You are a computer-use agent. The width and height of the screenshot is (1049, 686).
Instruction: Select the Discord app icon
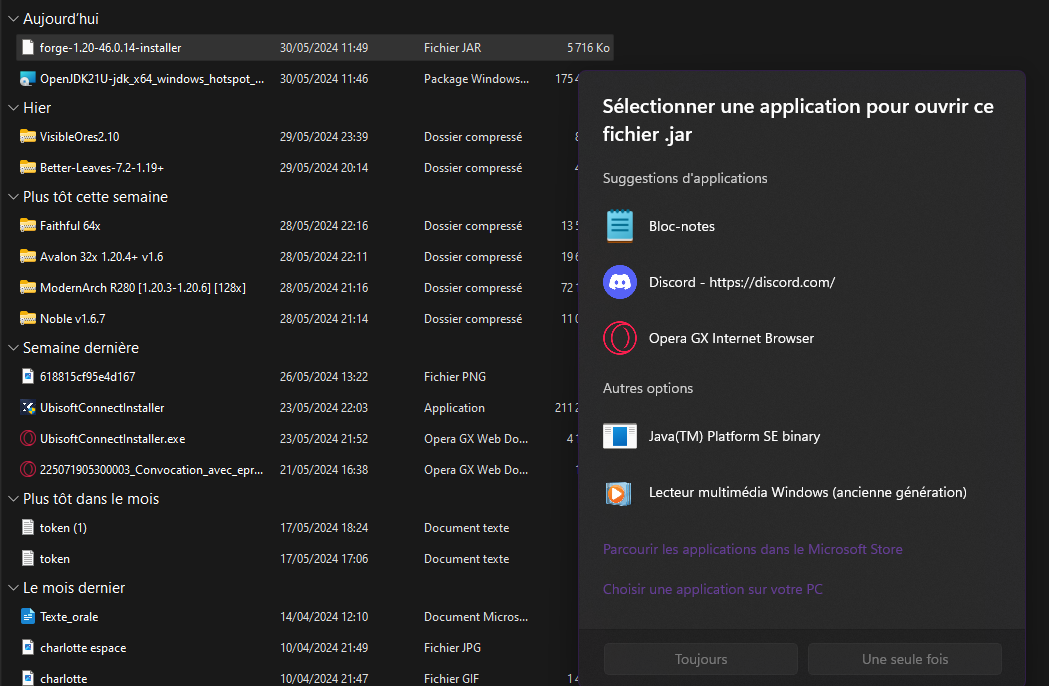[x=620, y=282]
